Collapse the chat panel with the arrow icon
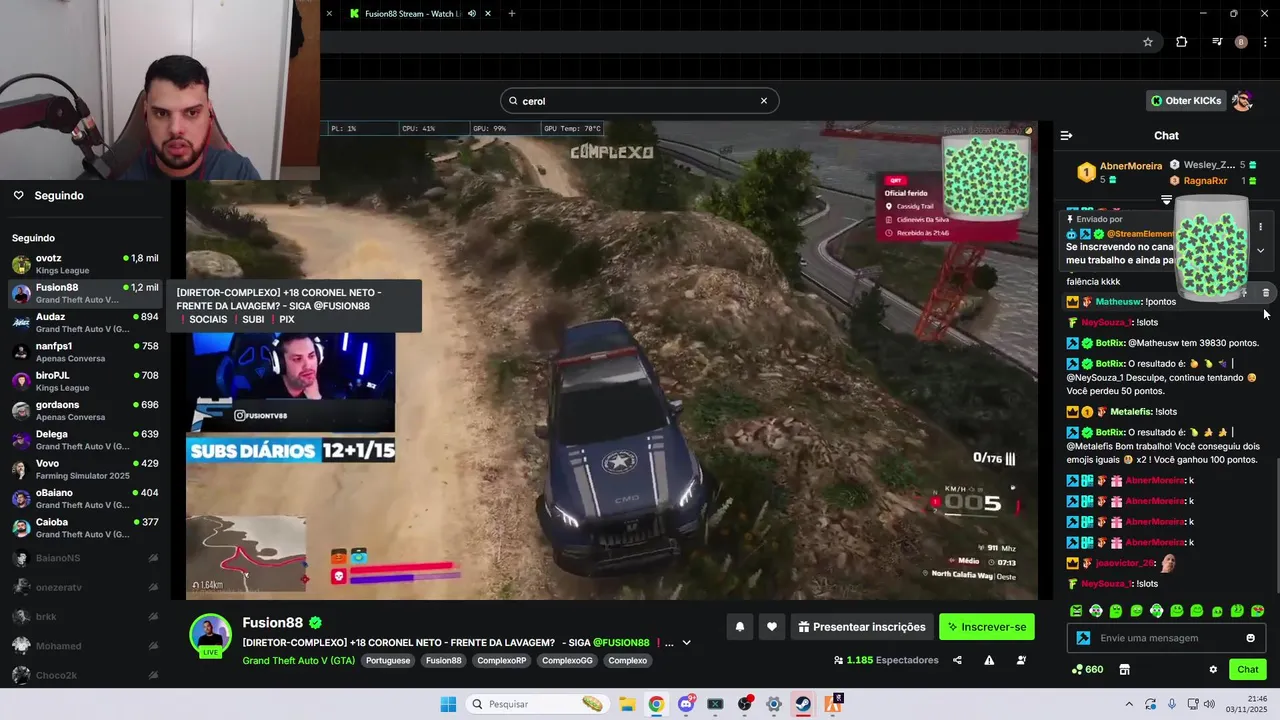1280x720 pixels. tap(1066, 135)
